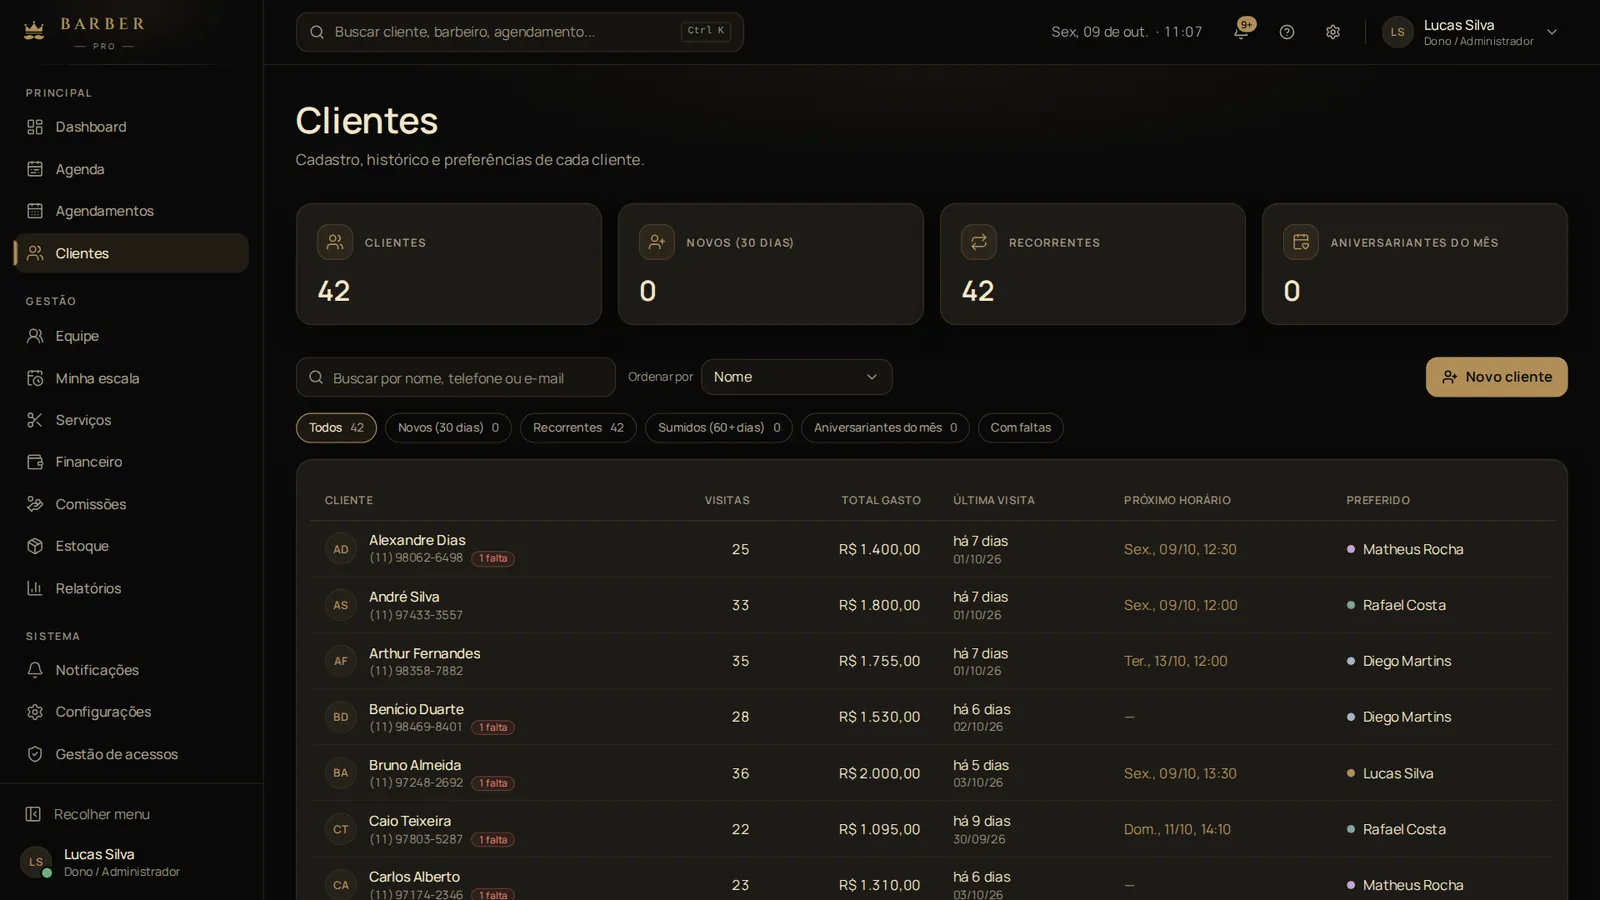Filter by Com faltas chip
This screenshot has height=900, width=1600.
[x=1020, y=428]
